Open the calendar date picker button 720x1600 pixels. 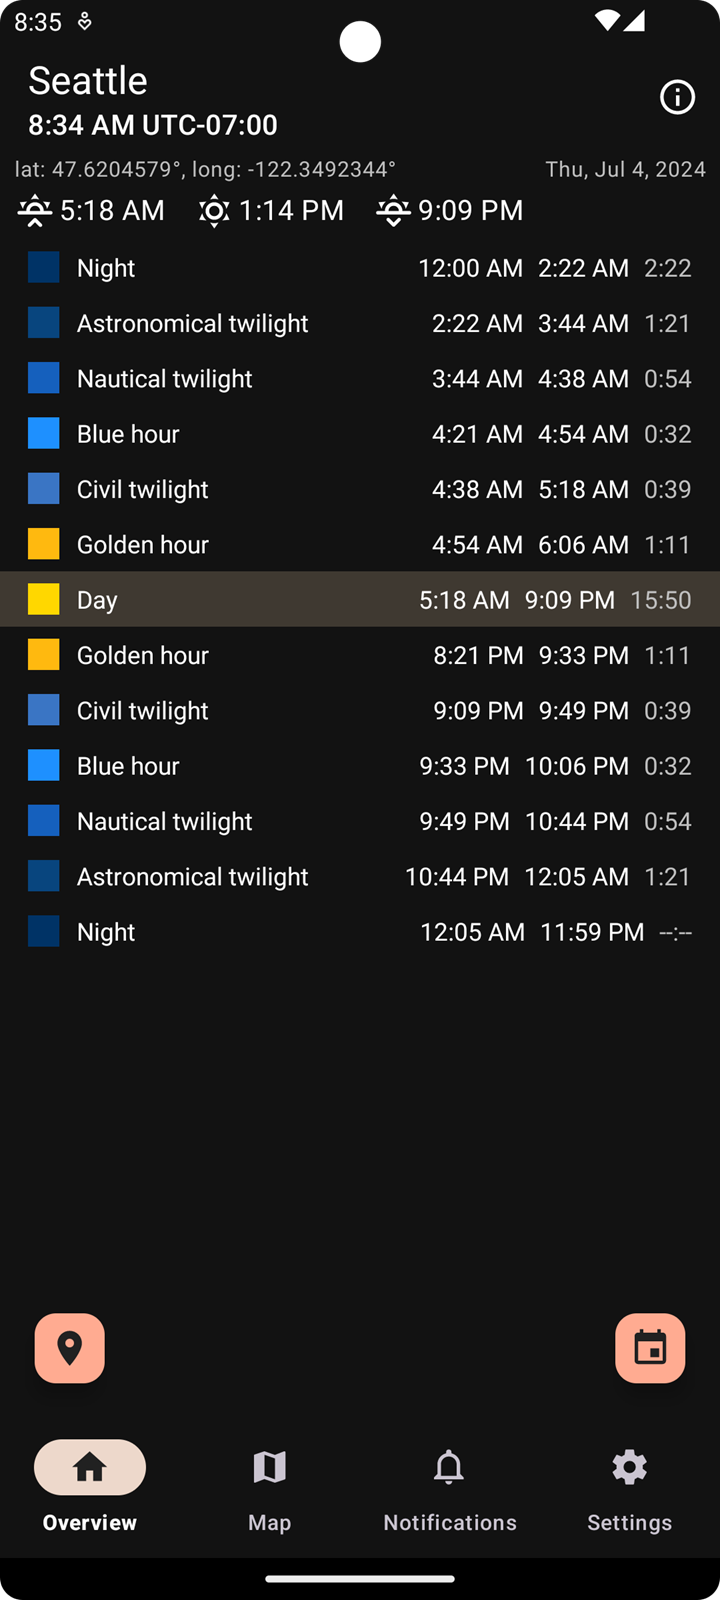tap(650, 1348)
